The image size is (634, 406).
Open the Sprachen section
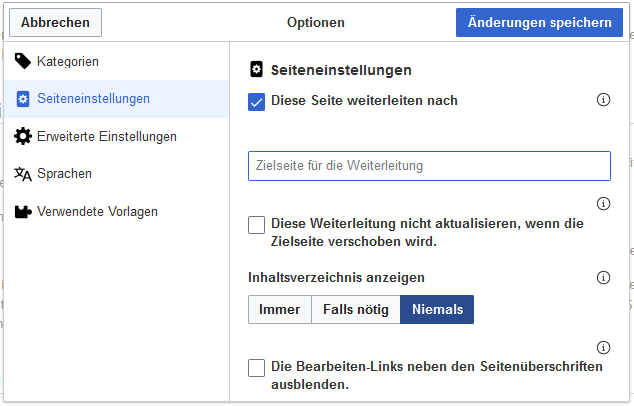click(x=116, y=174)
